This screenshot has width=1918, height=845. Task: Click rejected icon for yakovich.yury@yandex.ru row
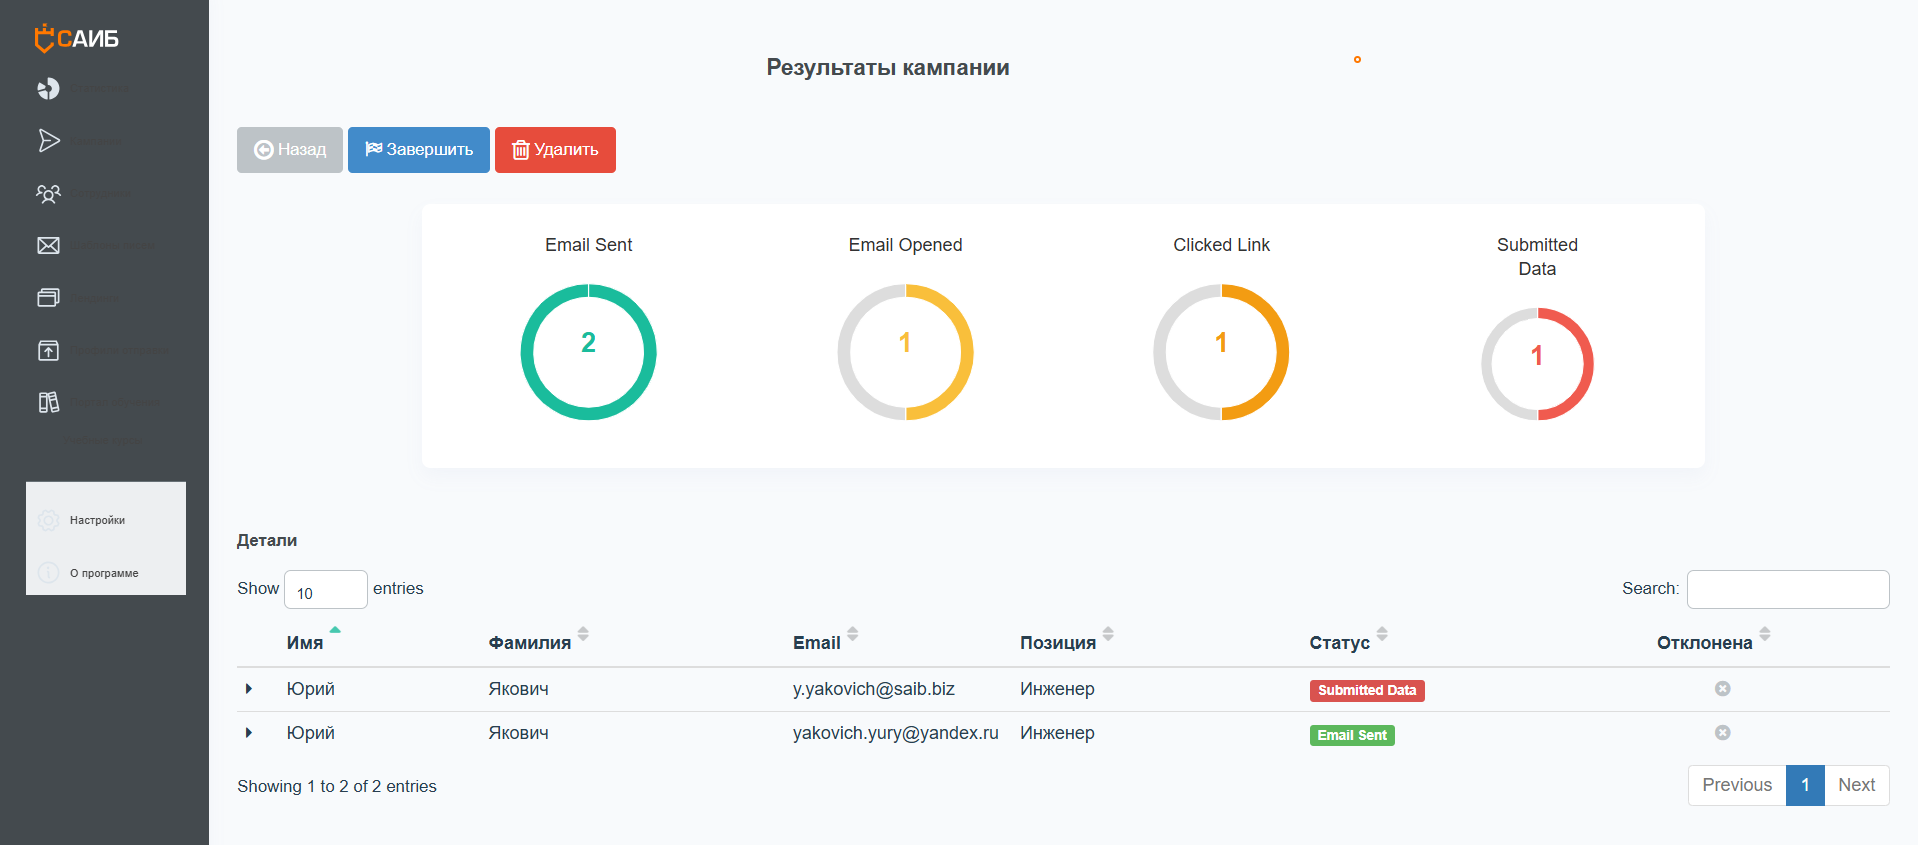pos(1722,733)
